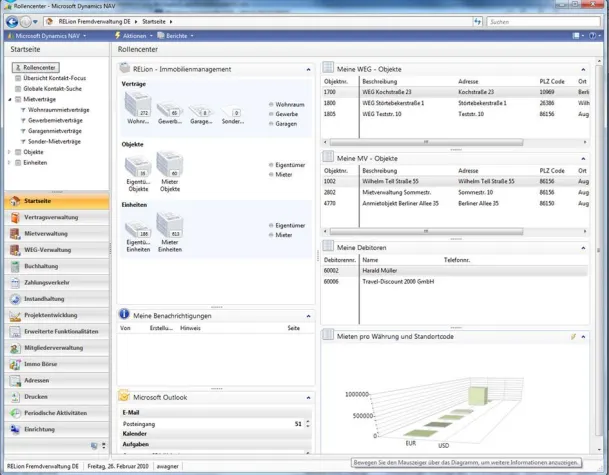The height and width of the screenshot is (475, 609).
Task: Open Übersicht Kontakt-Focus link
Action: tap(53, 78)
